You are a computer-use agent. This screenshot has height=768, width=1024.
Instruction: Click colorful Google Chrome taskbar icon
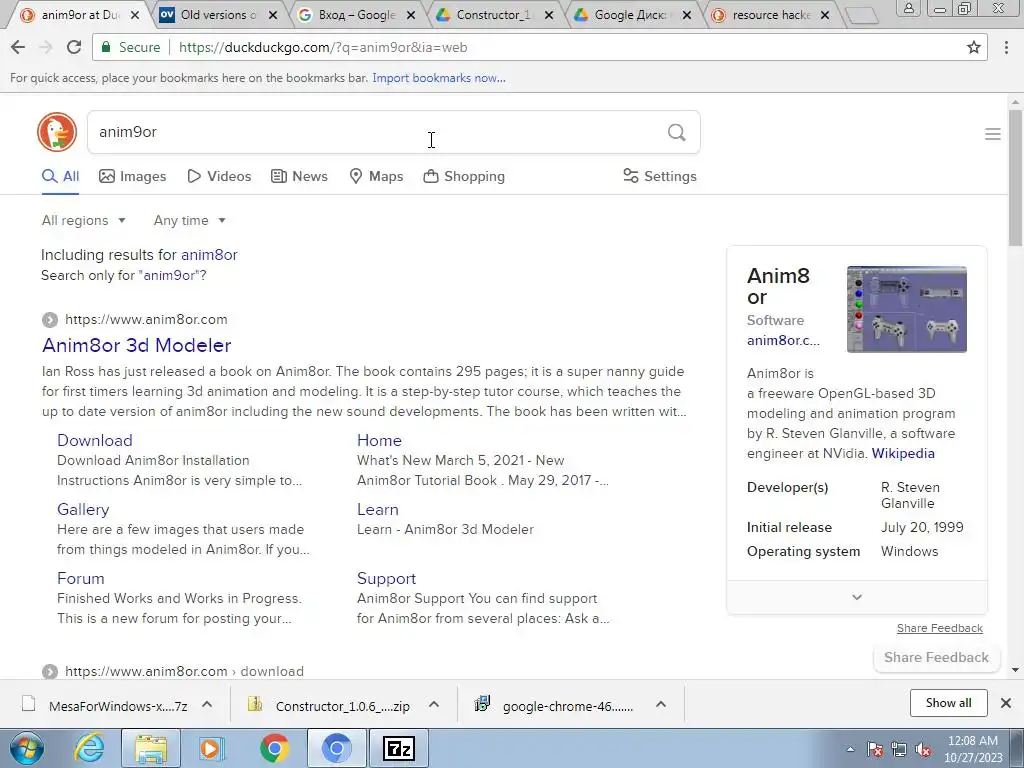274,748
